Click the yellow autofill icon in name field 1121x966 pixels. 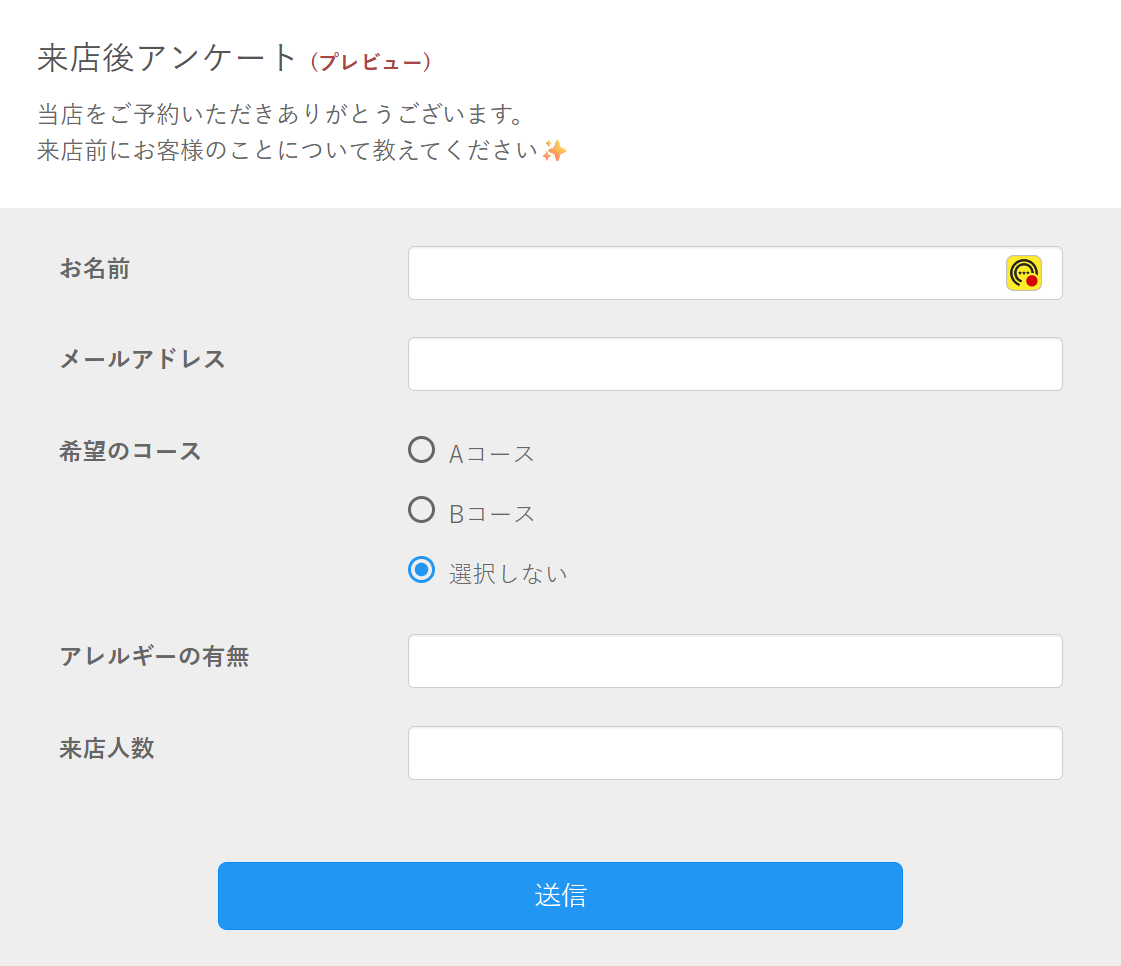pos(1023,273)
